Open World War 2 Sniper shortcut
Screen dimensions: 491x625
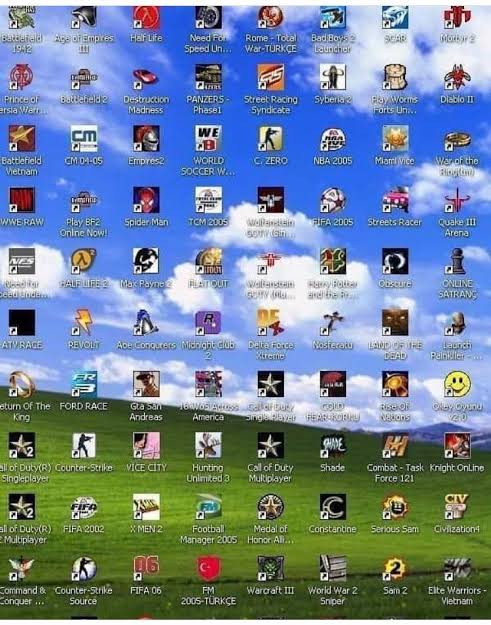(333, 568)
